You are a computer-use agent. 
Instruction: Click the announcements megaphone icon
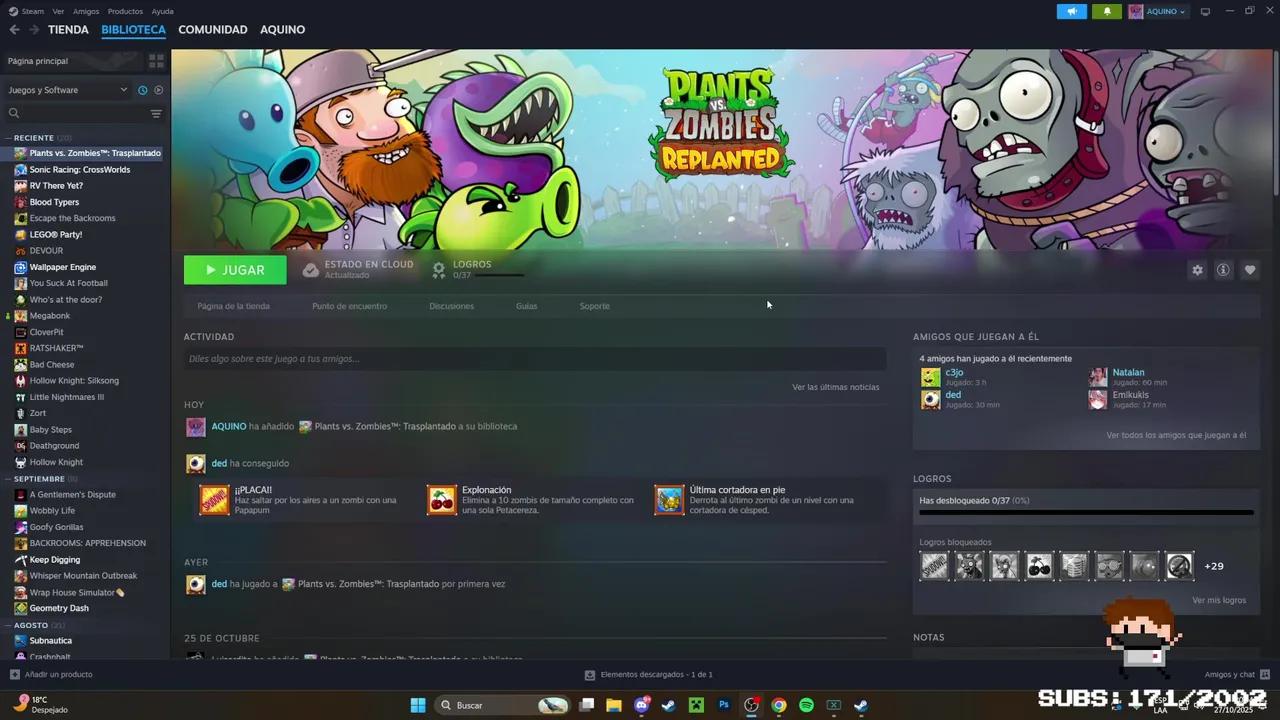[x=1071, y=11]
